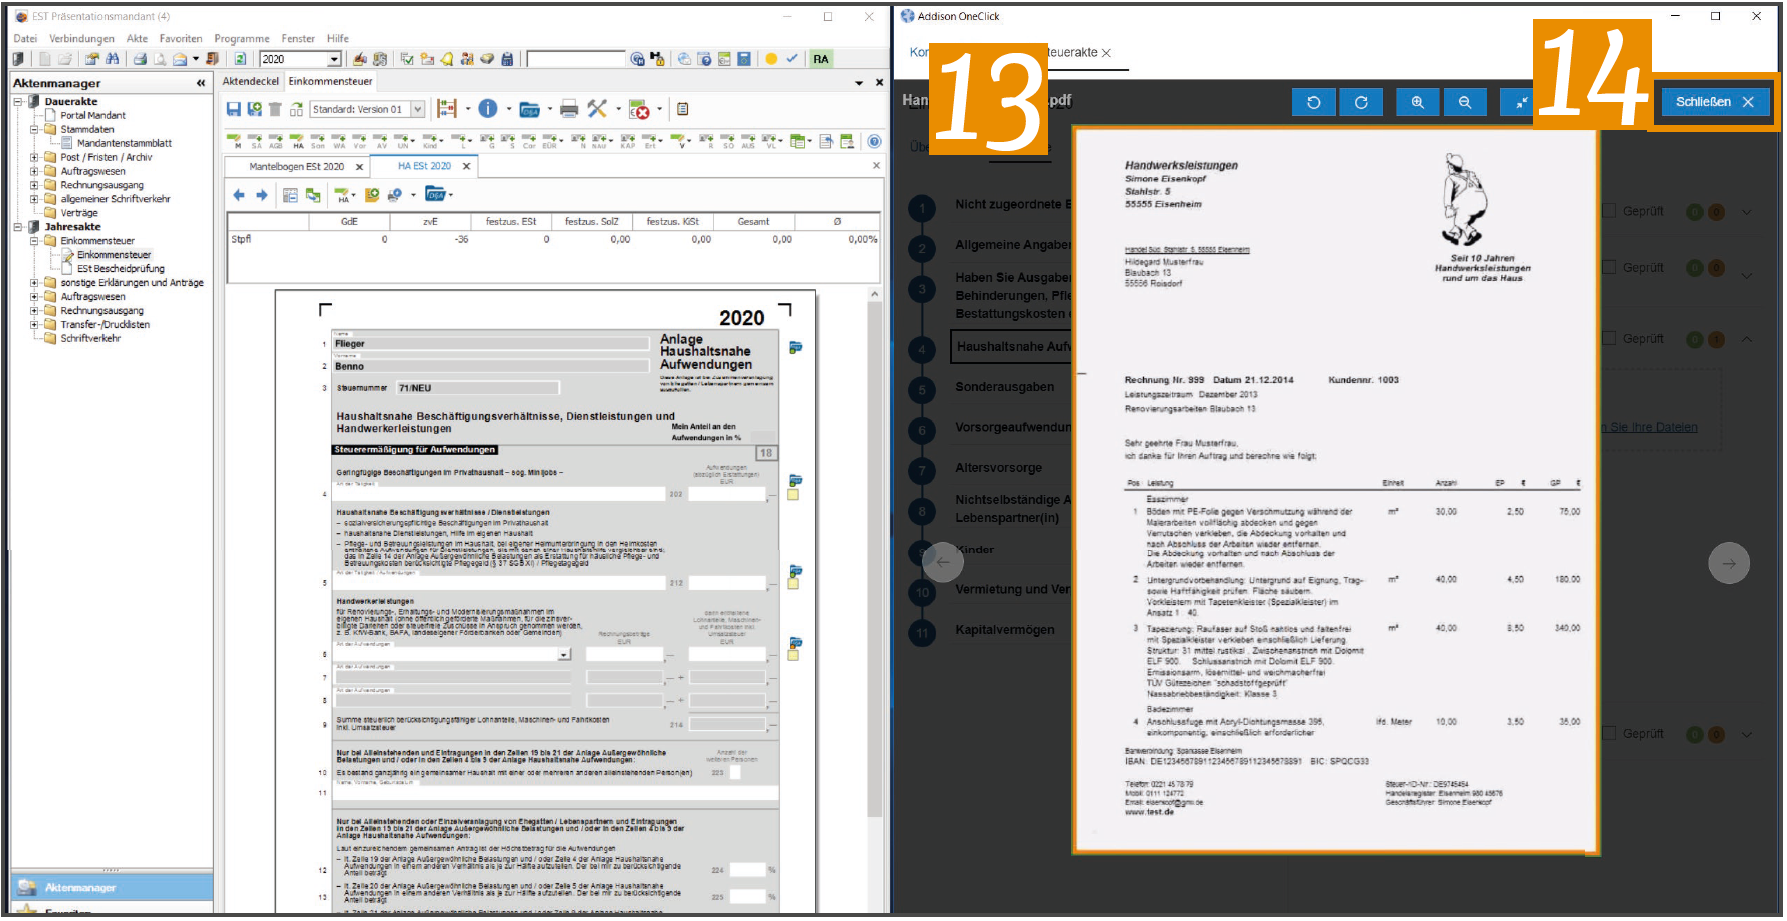The width and height of the screenshot is (1787, 921).
Task: Click the RA button in main toolbar
Action: pyautogui.click(x=821, y=59)
